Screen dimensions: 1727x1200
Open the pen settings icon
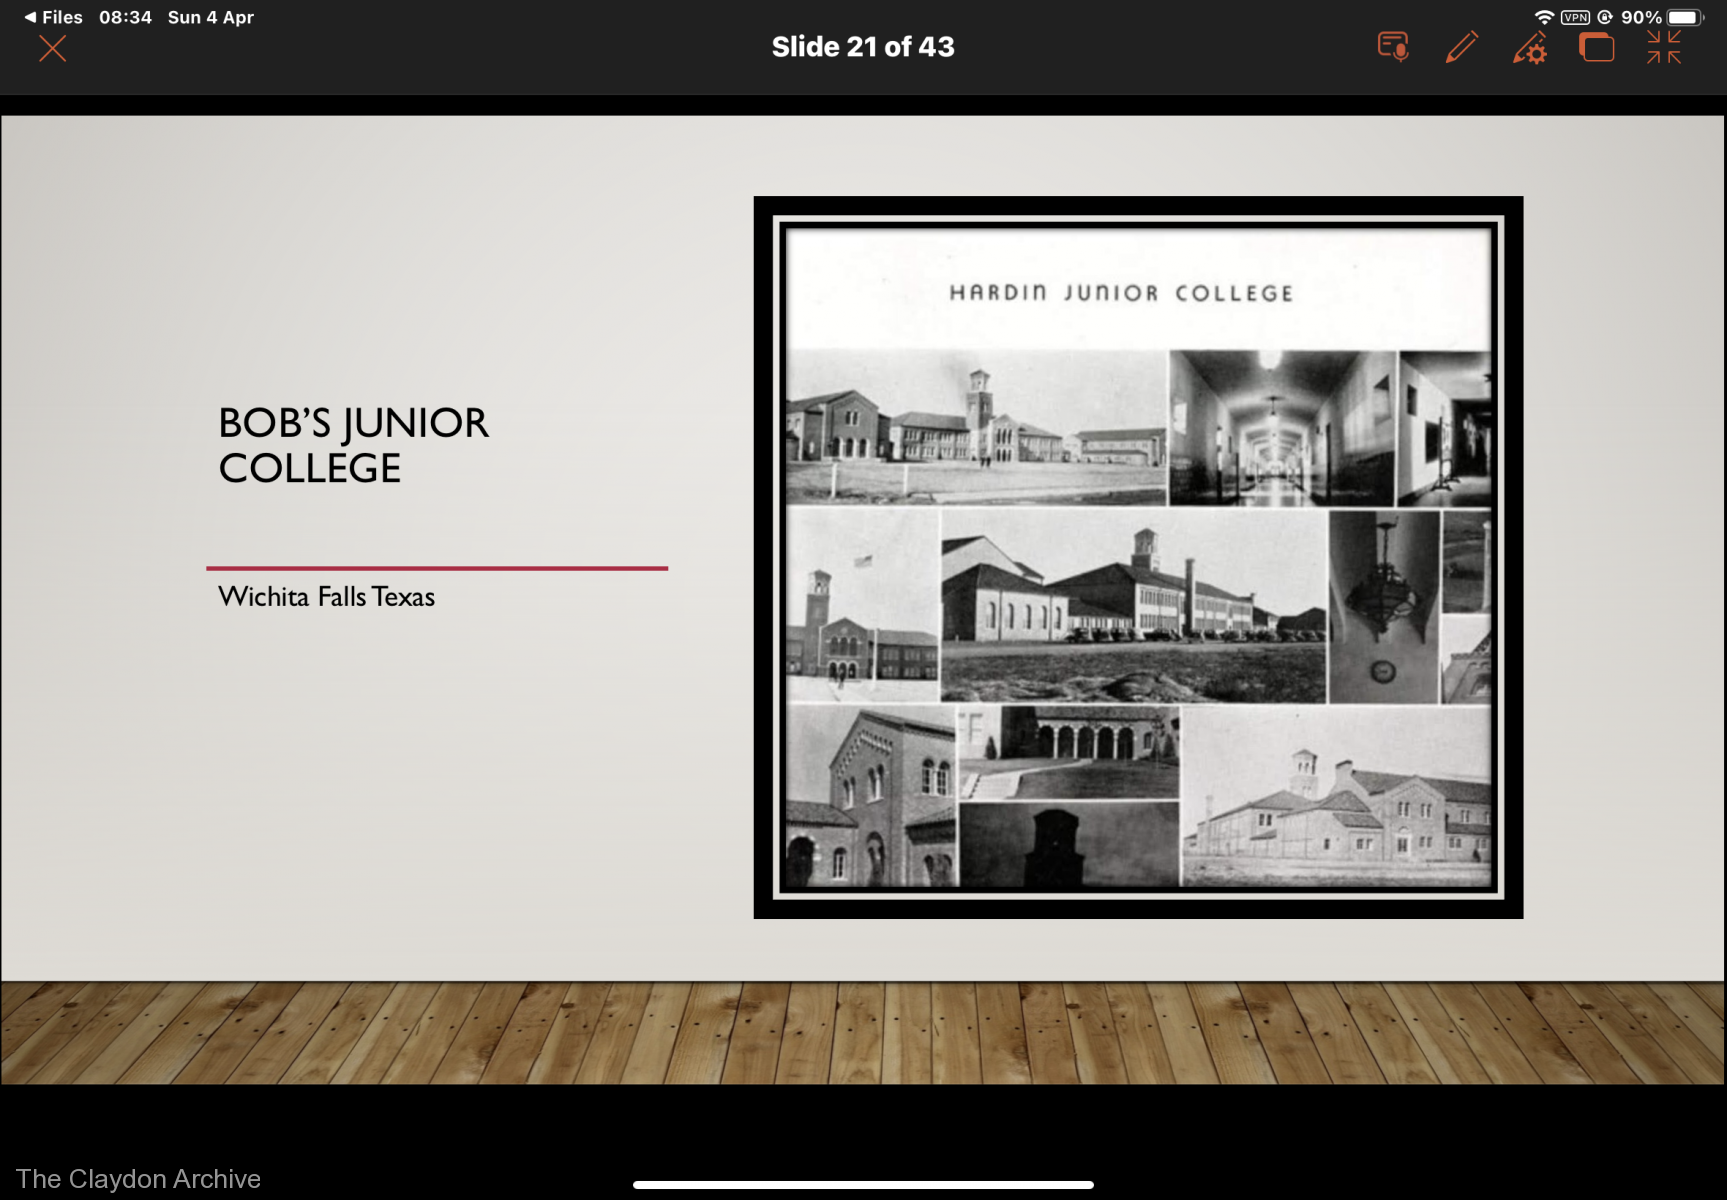(1529, 48)
